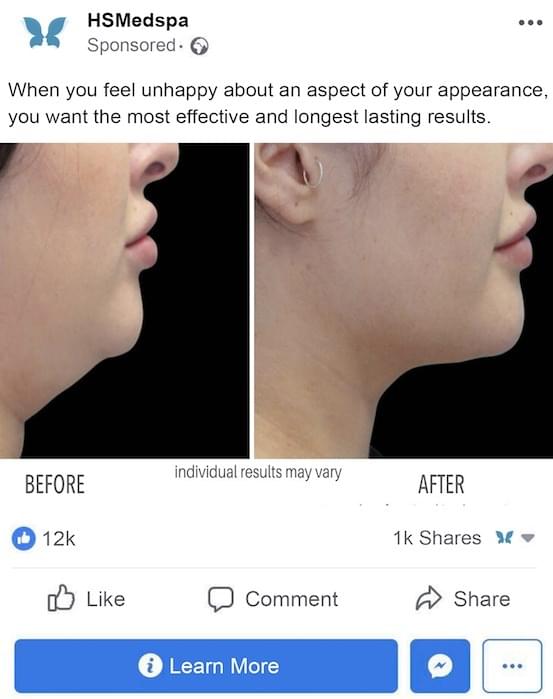Click the Comment speech bubble icon
The width and height of the screenshot is (553, 699).
(220, 599)
